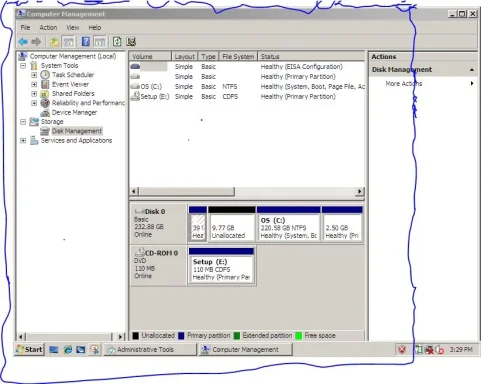Expand the Shared Folders node
The image size is (481, 384).
(34, 94)
